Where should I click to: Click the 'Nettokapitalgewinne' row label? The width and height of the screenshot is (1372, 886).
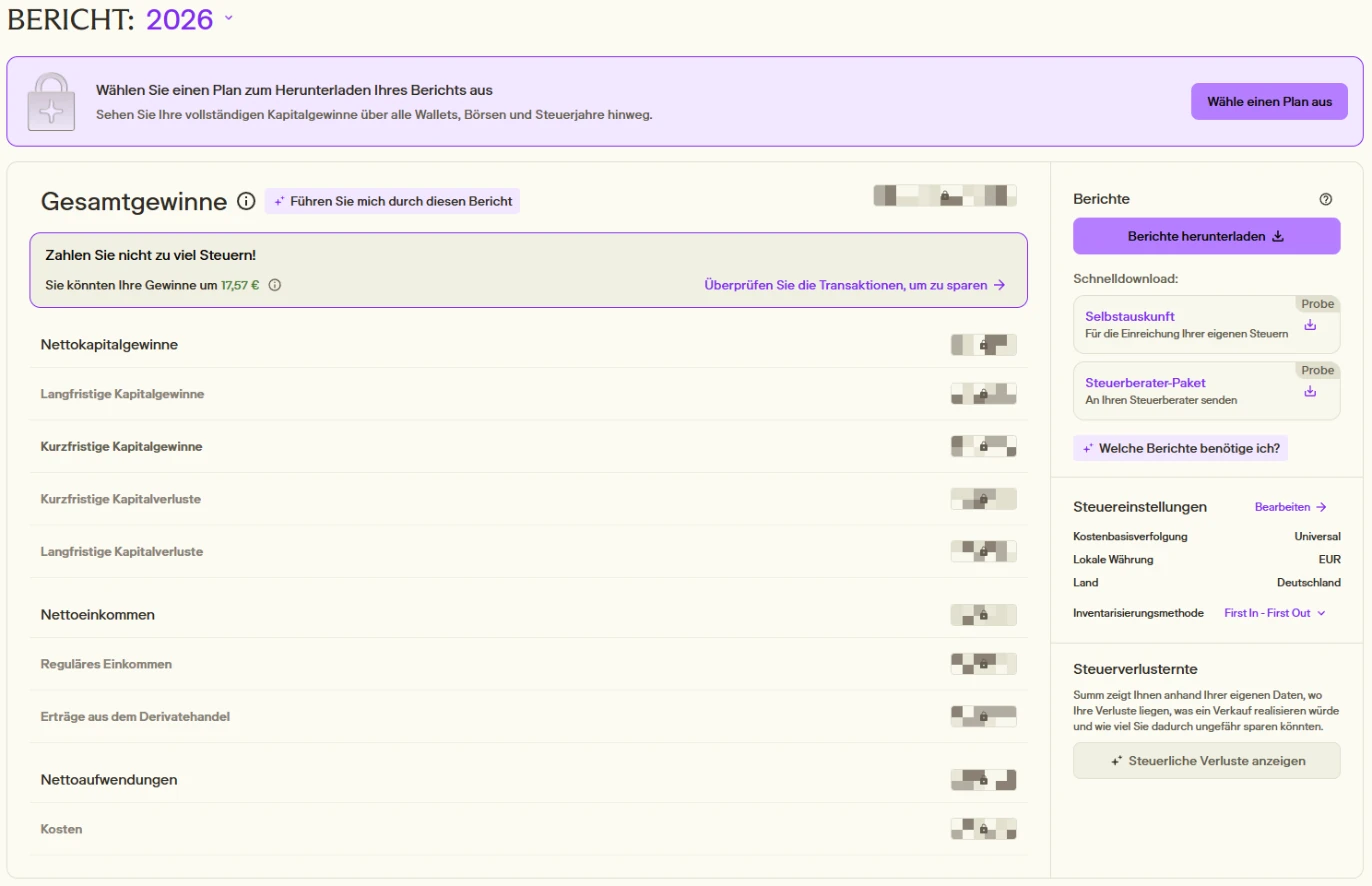point(109,344)
